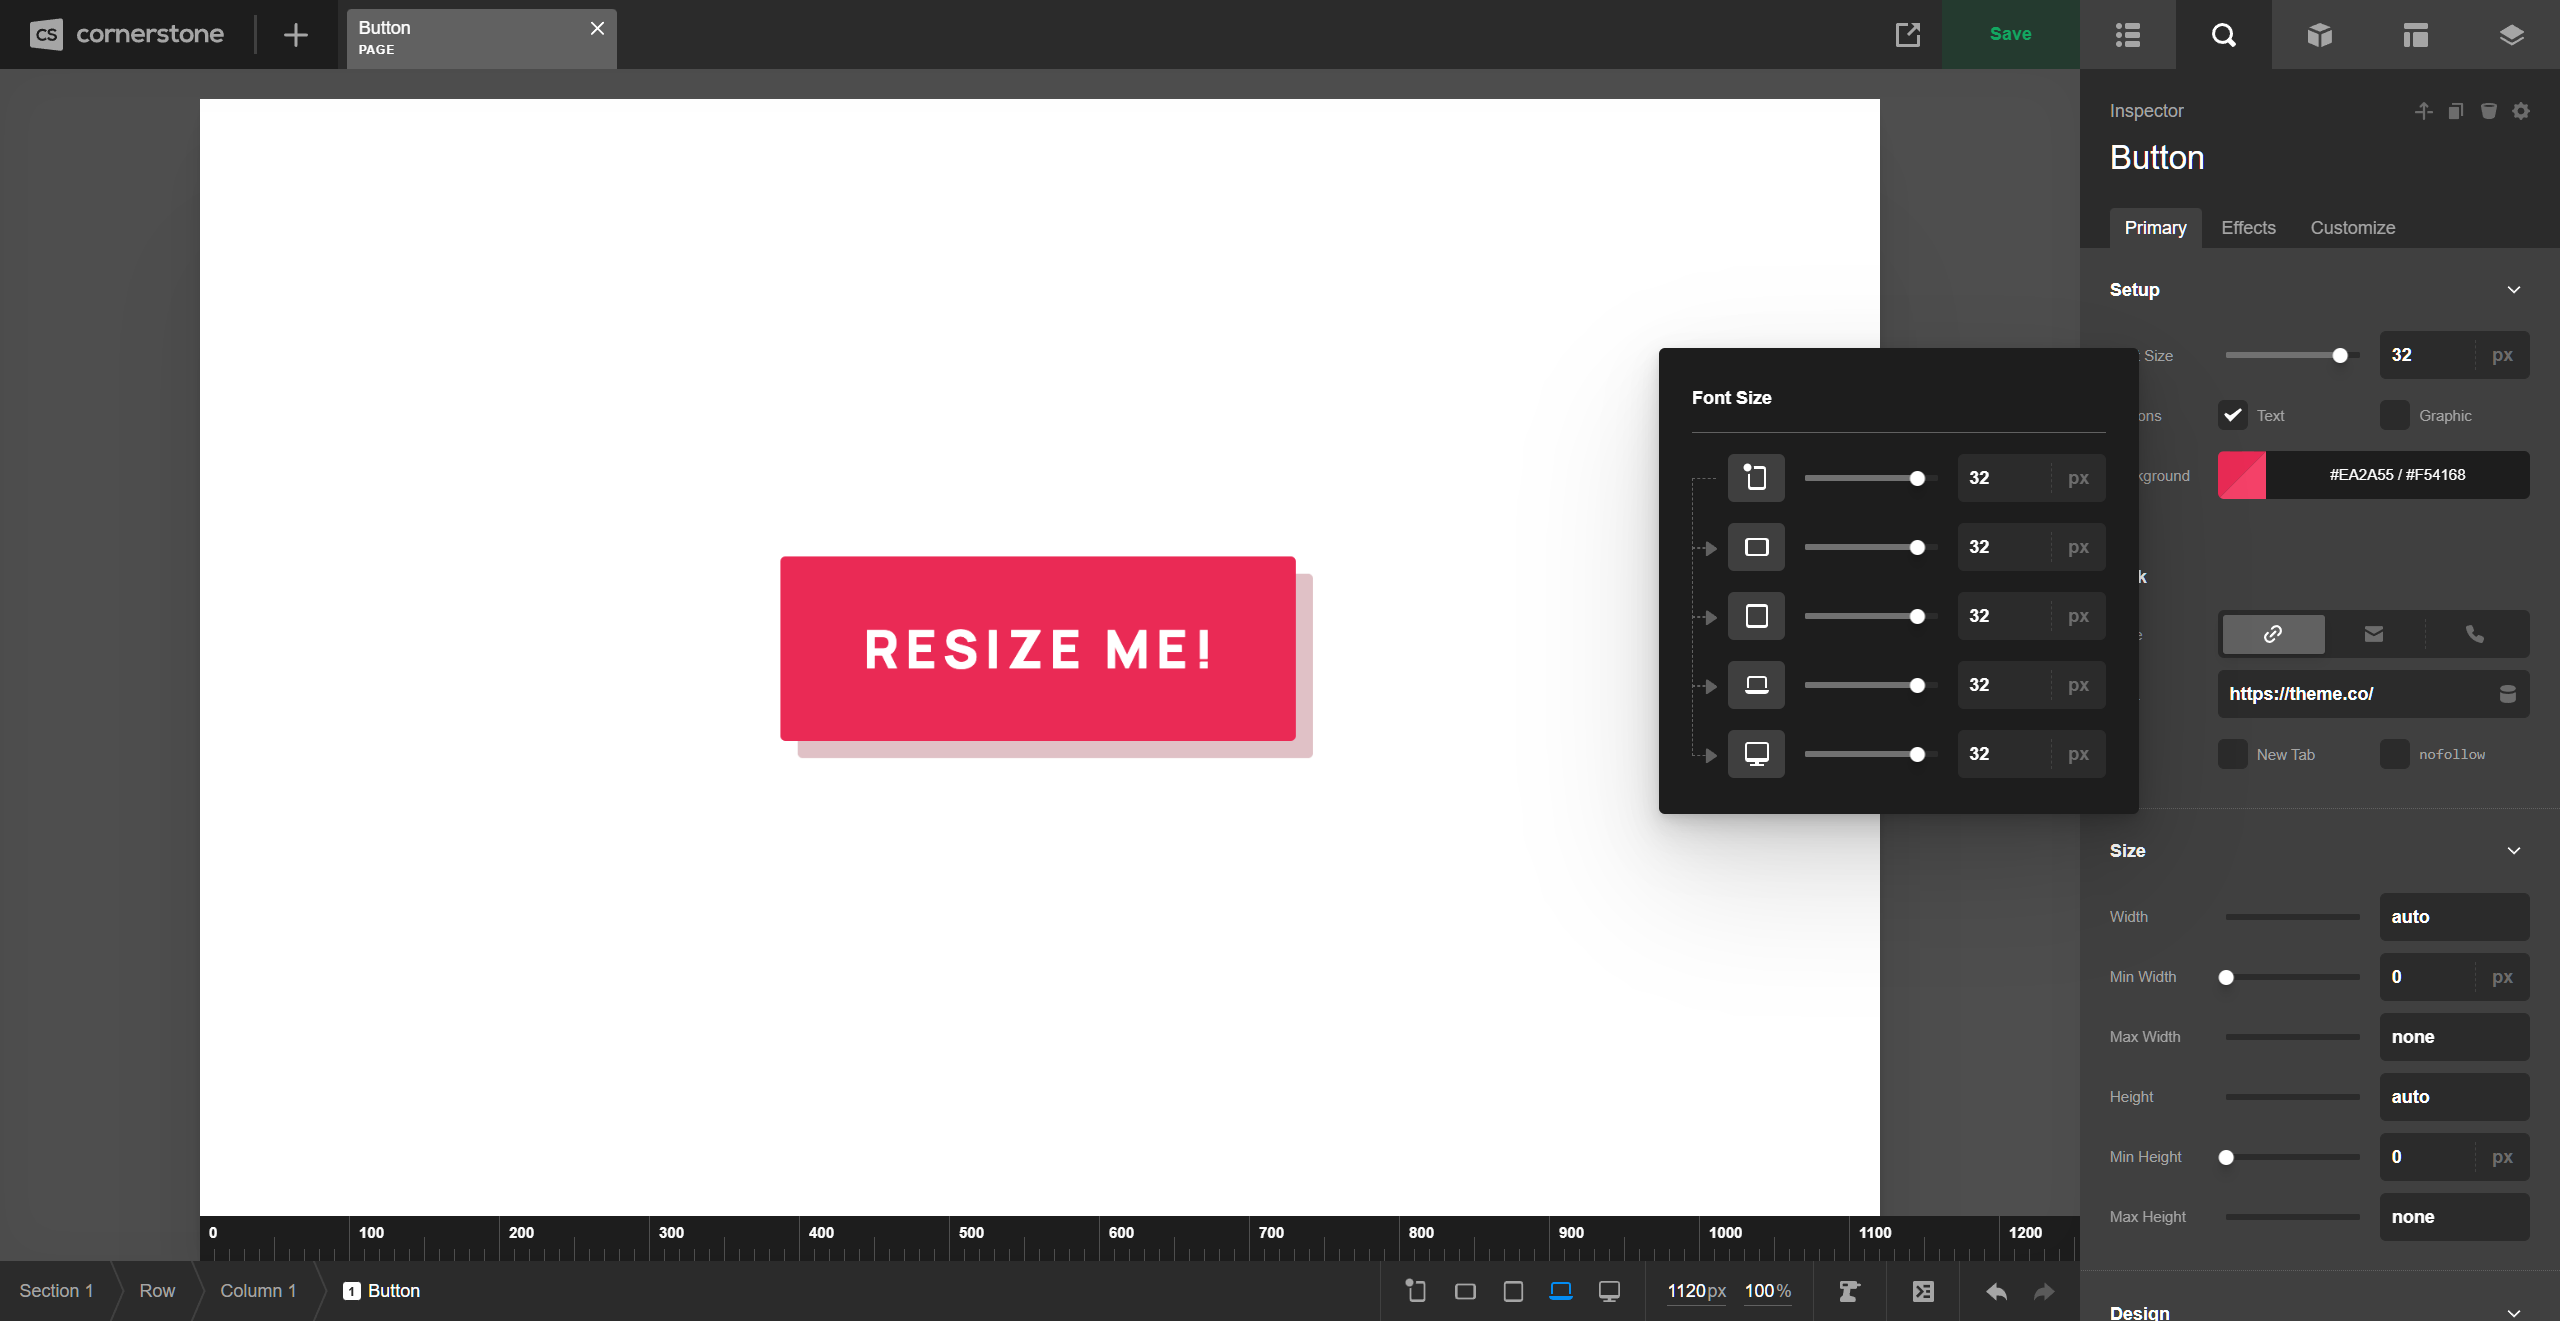Screen dimensions: 2560x1321
Task: Click the undo arrow icon
Action: click(1996, 1290)
